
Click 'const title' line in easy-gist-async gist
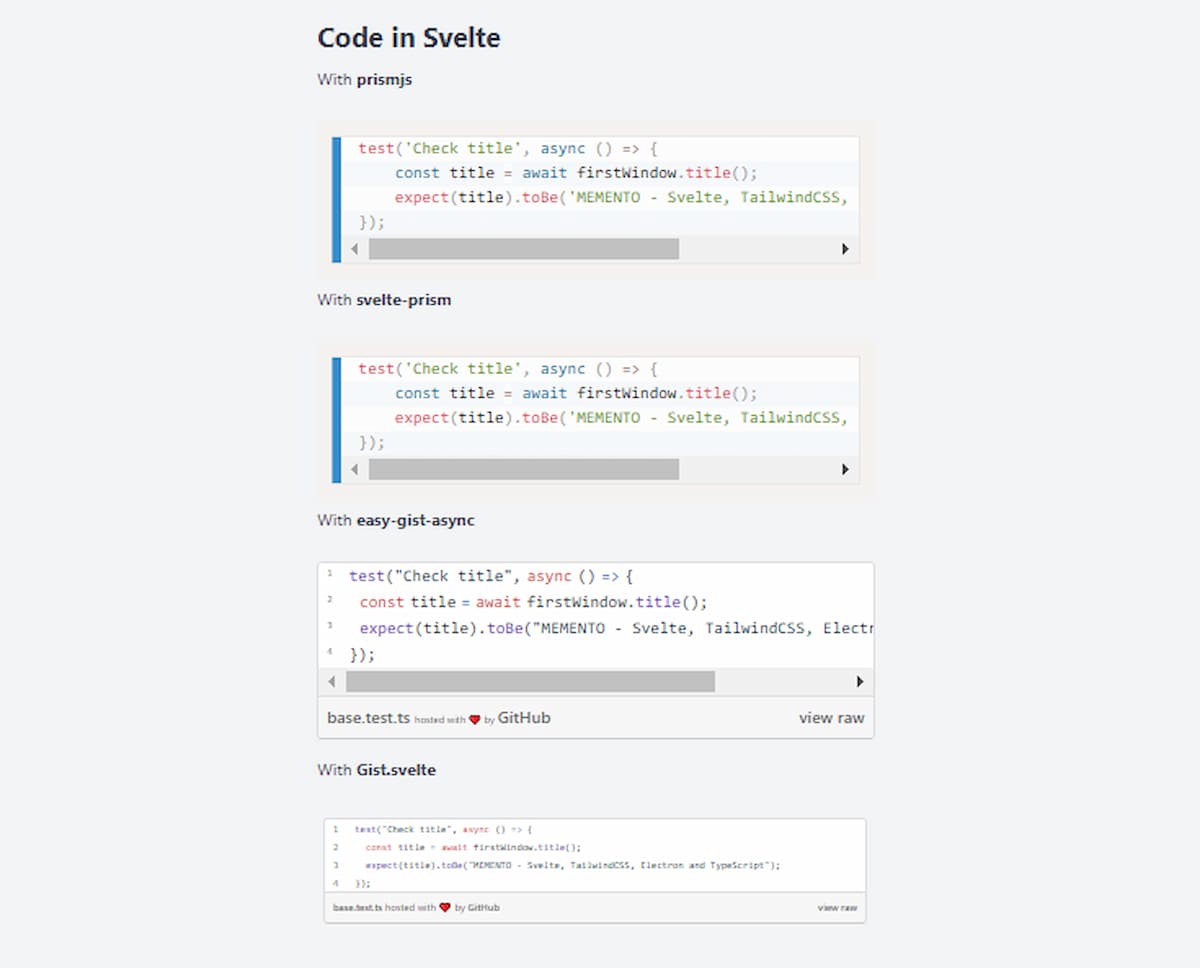(x=533, y=602)
